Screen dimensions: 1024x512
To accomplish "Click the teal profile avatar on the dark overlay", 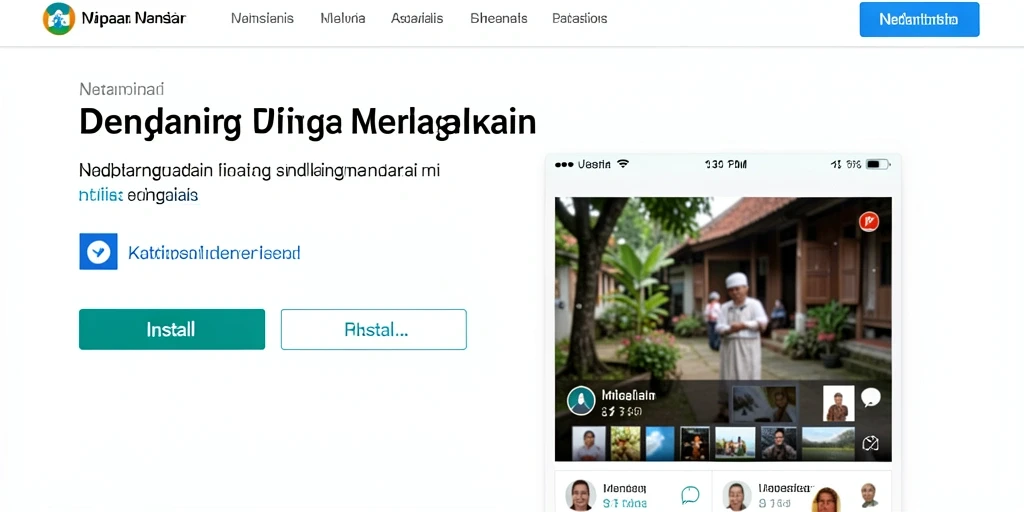I will pos(581,400).
